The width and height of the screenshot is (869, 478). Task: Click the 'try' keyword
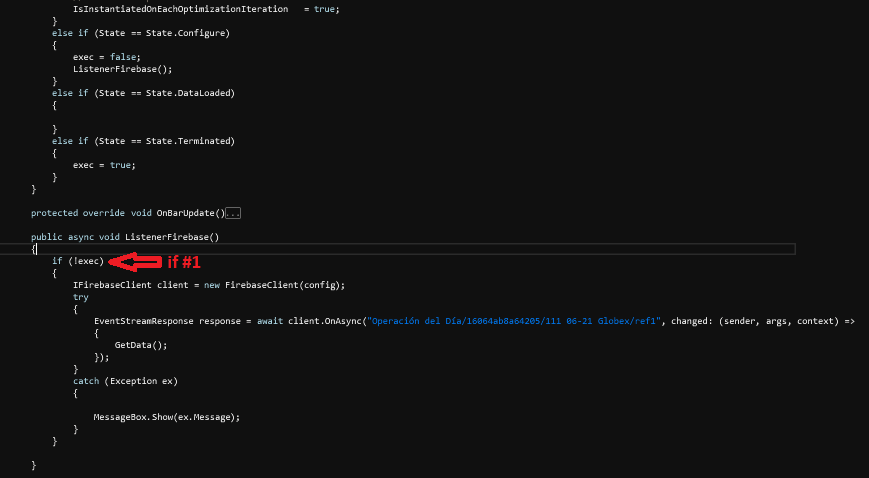pos(80,297)
